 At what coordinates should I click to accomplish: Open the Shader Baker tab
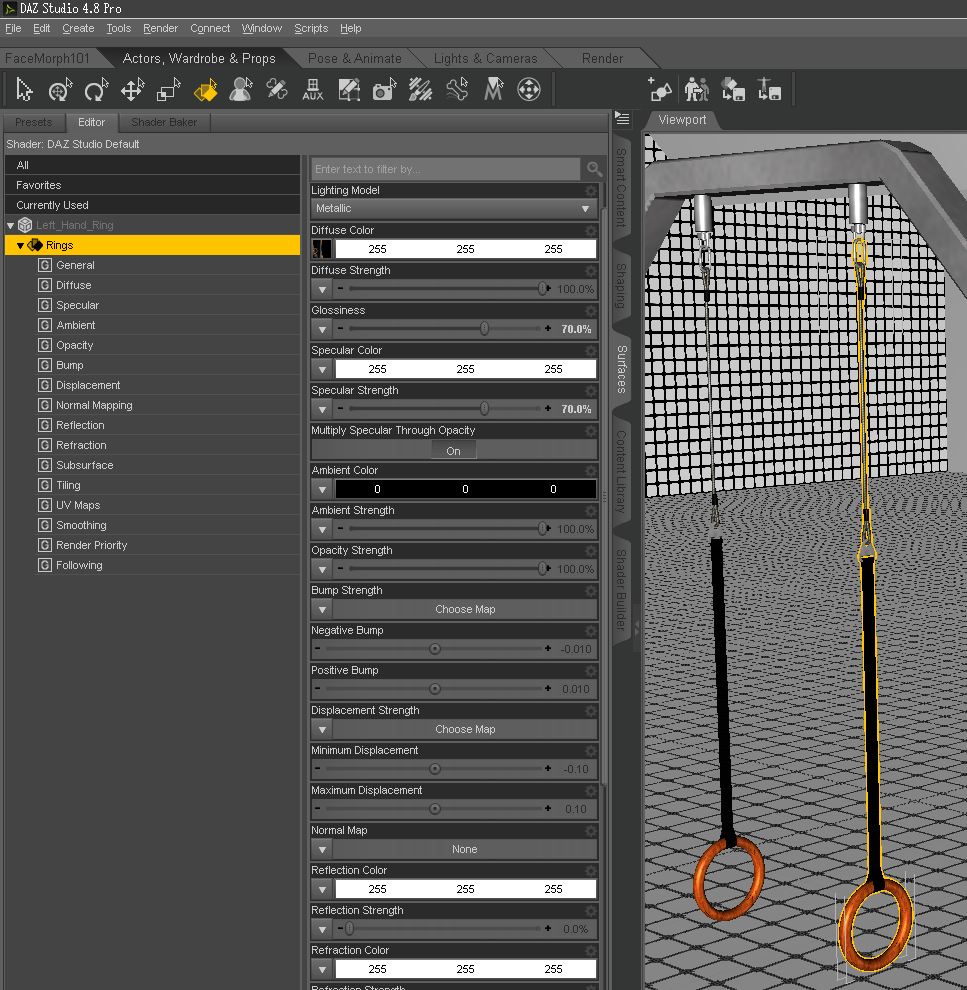click(x=164, y=122)
